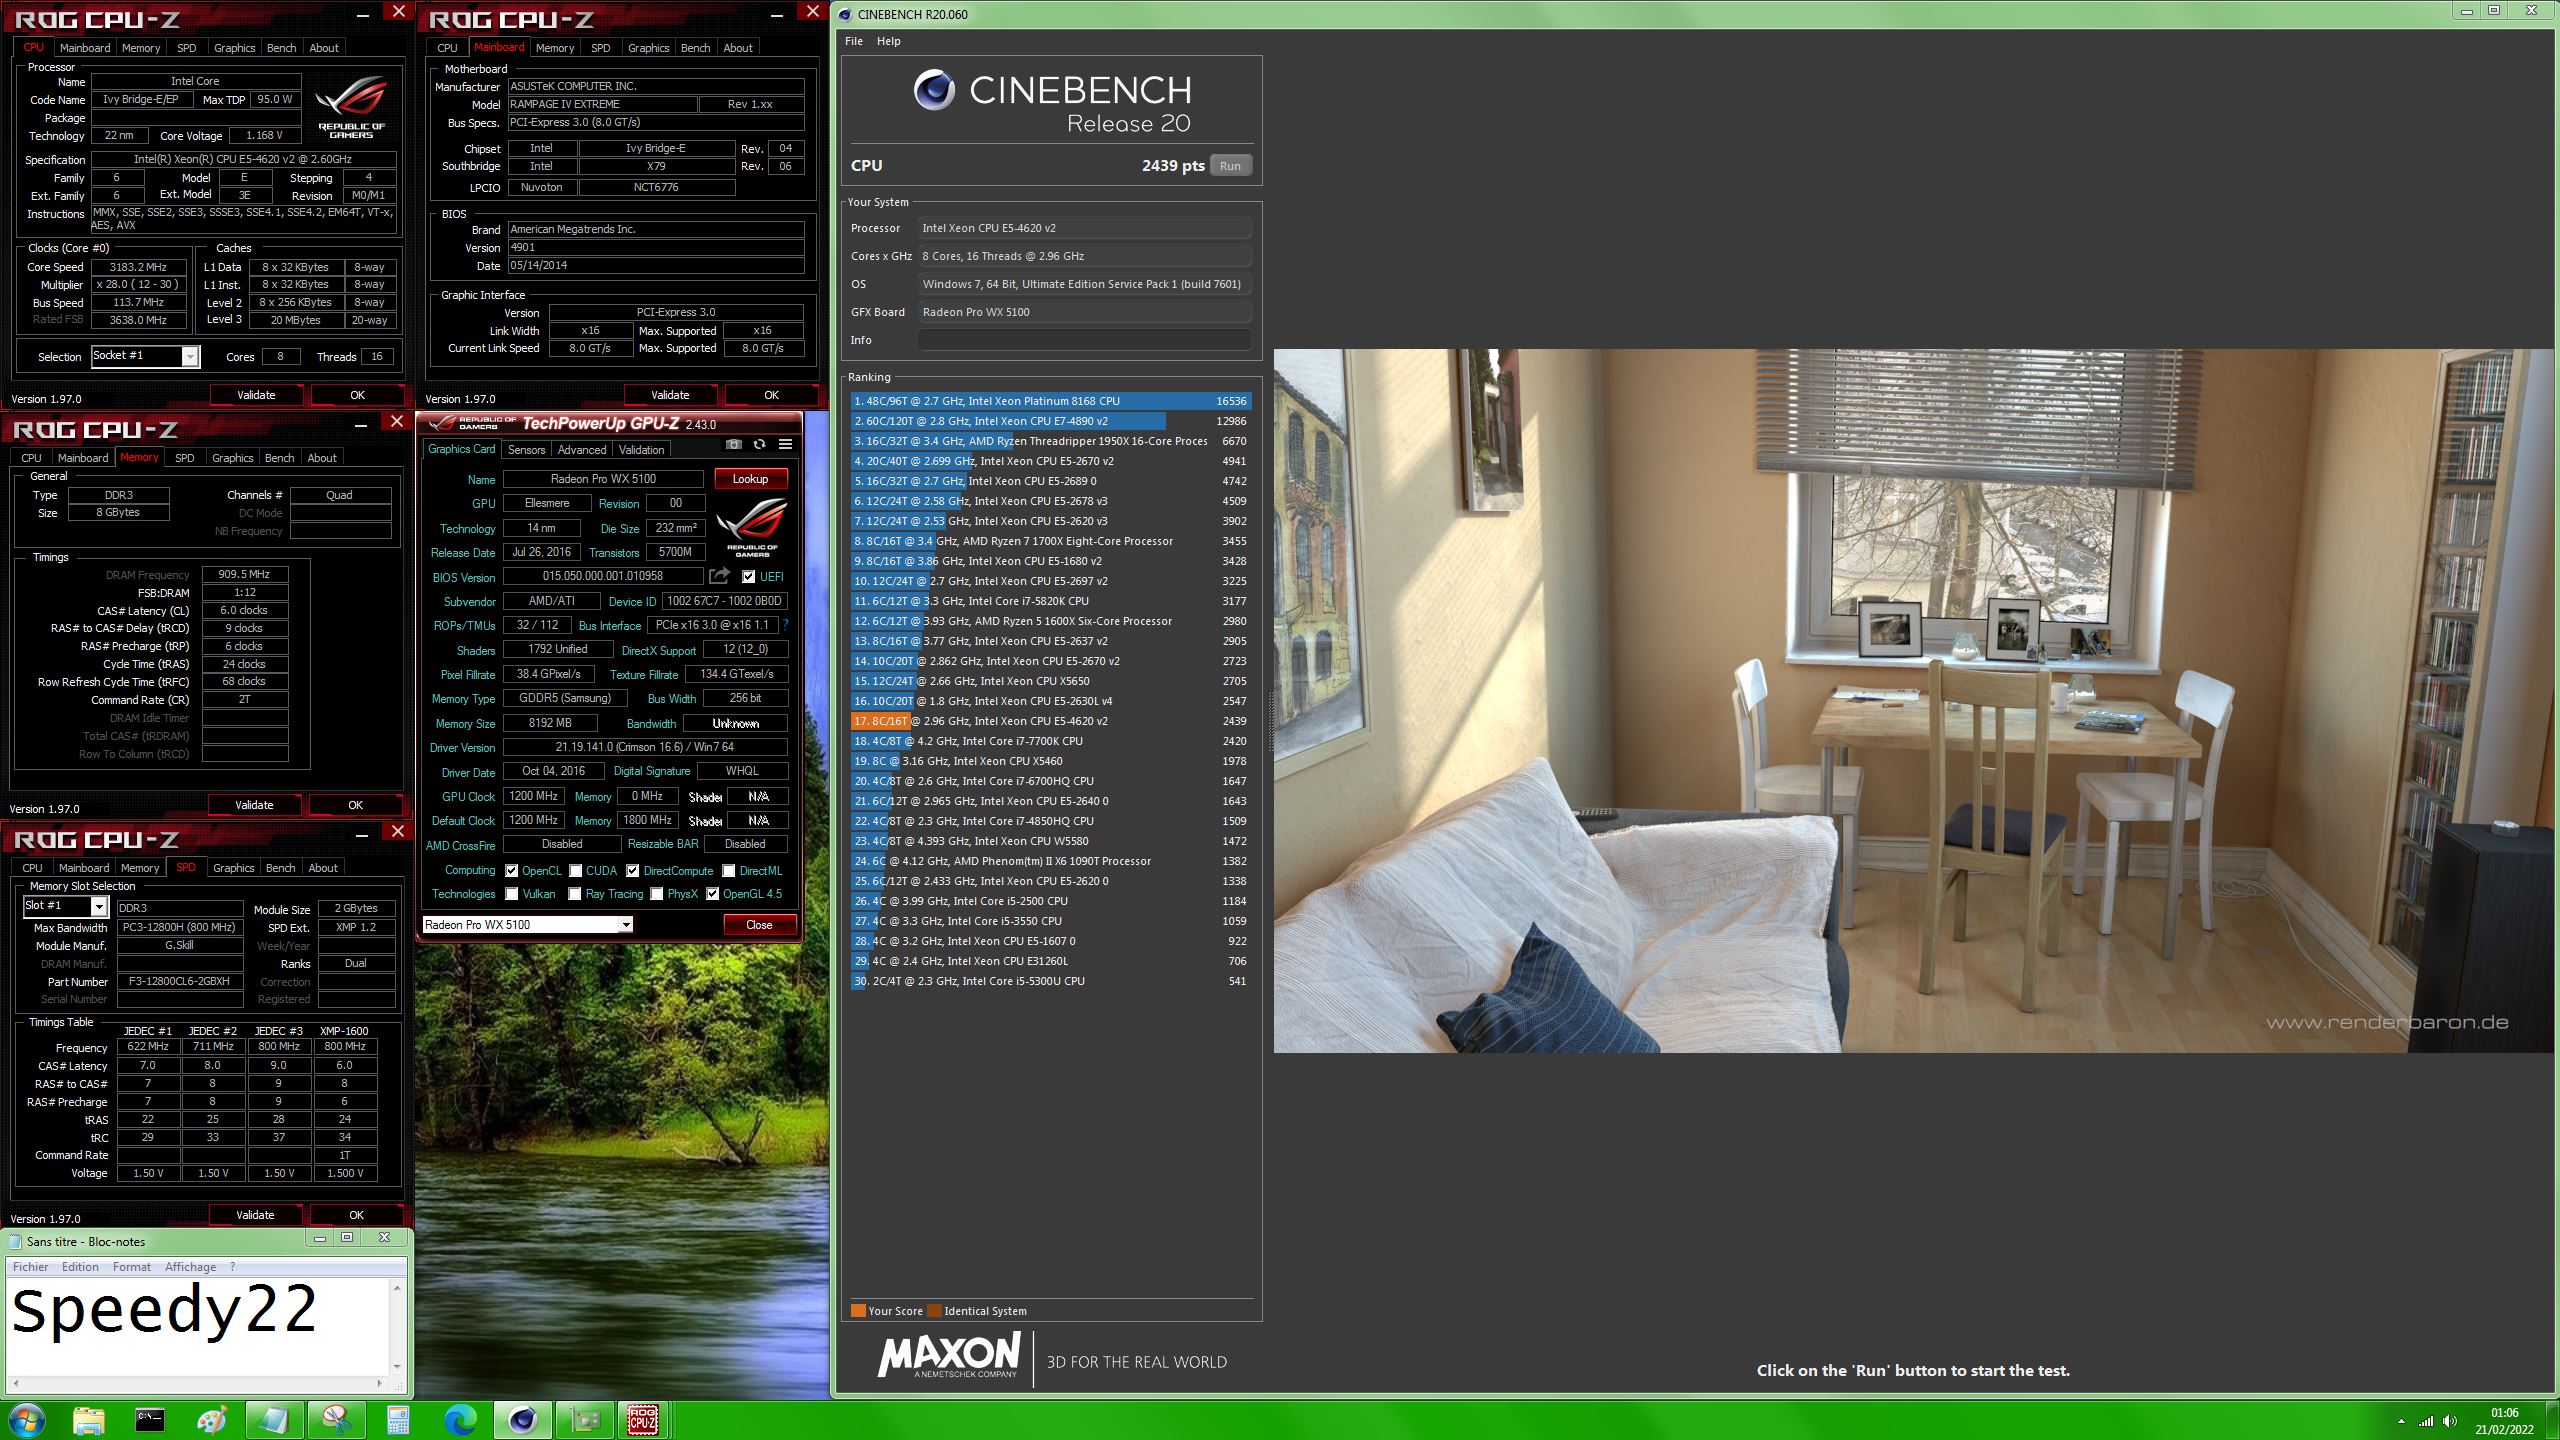The width and height of the screenshot is (2560, 1440).
Task: Take a GPU-Z screenshot with camera icon
Action: pos(733,445)
